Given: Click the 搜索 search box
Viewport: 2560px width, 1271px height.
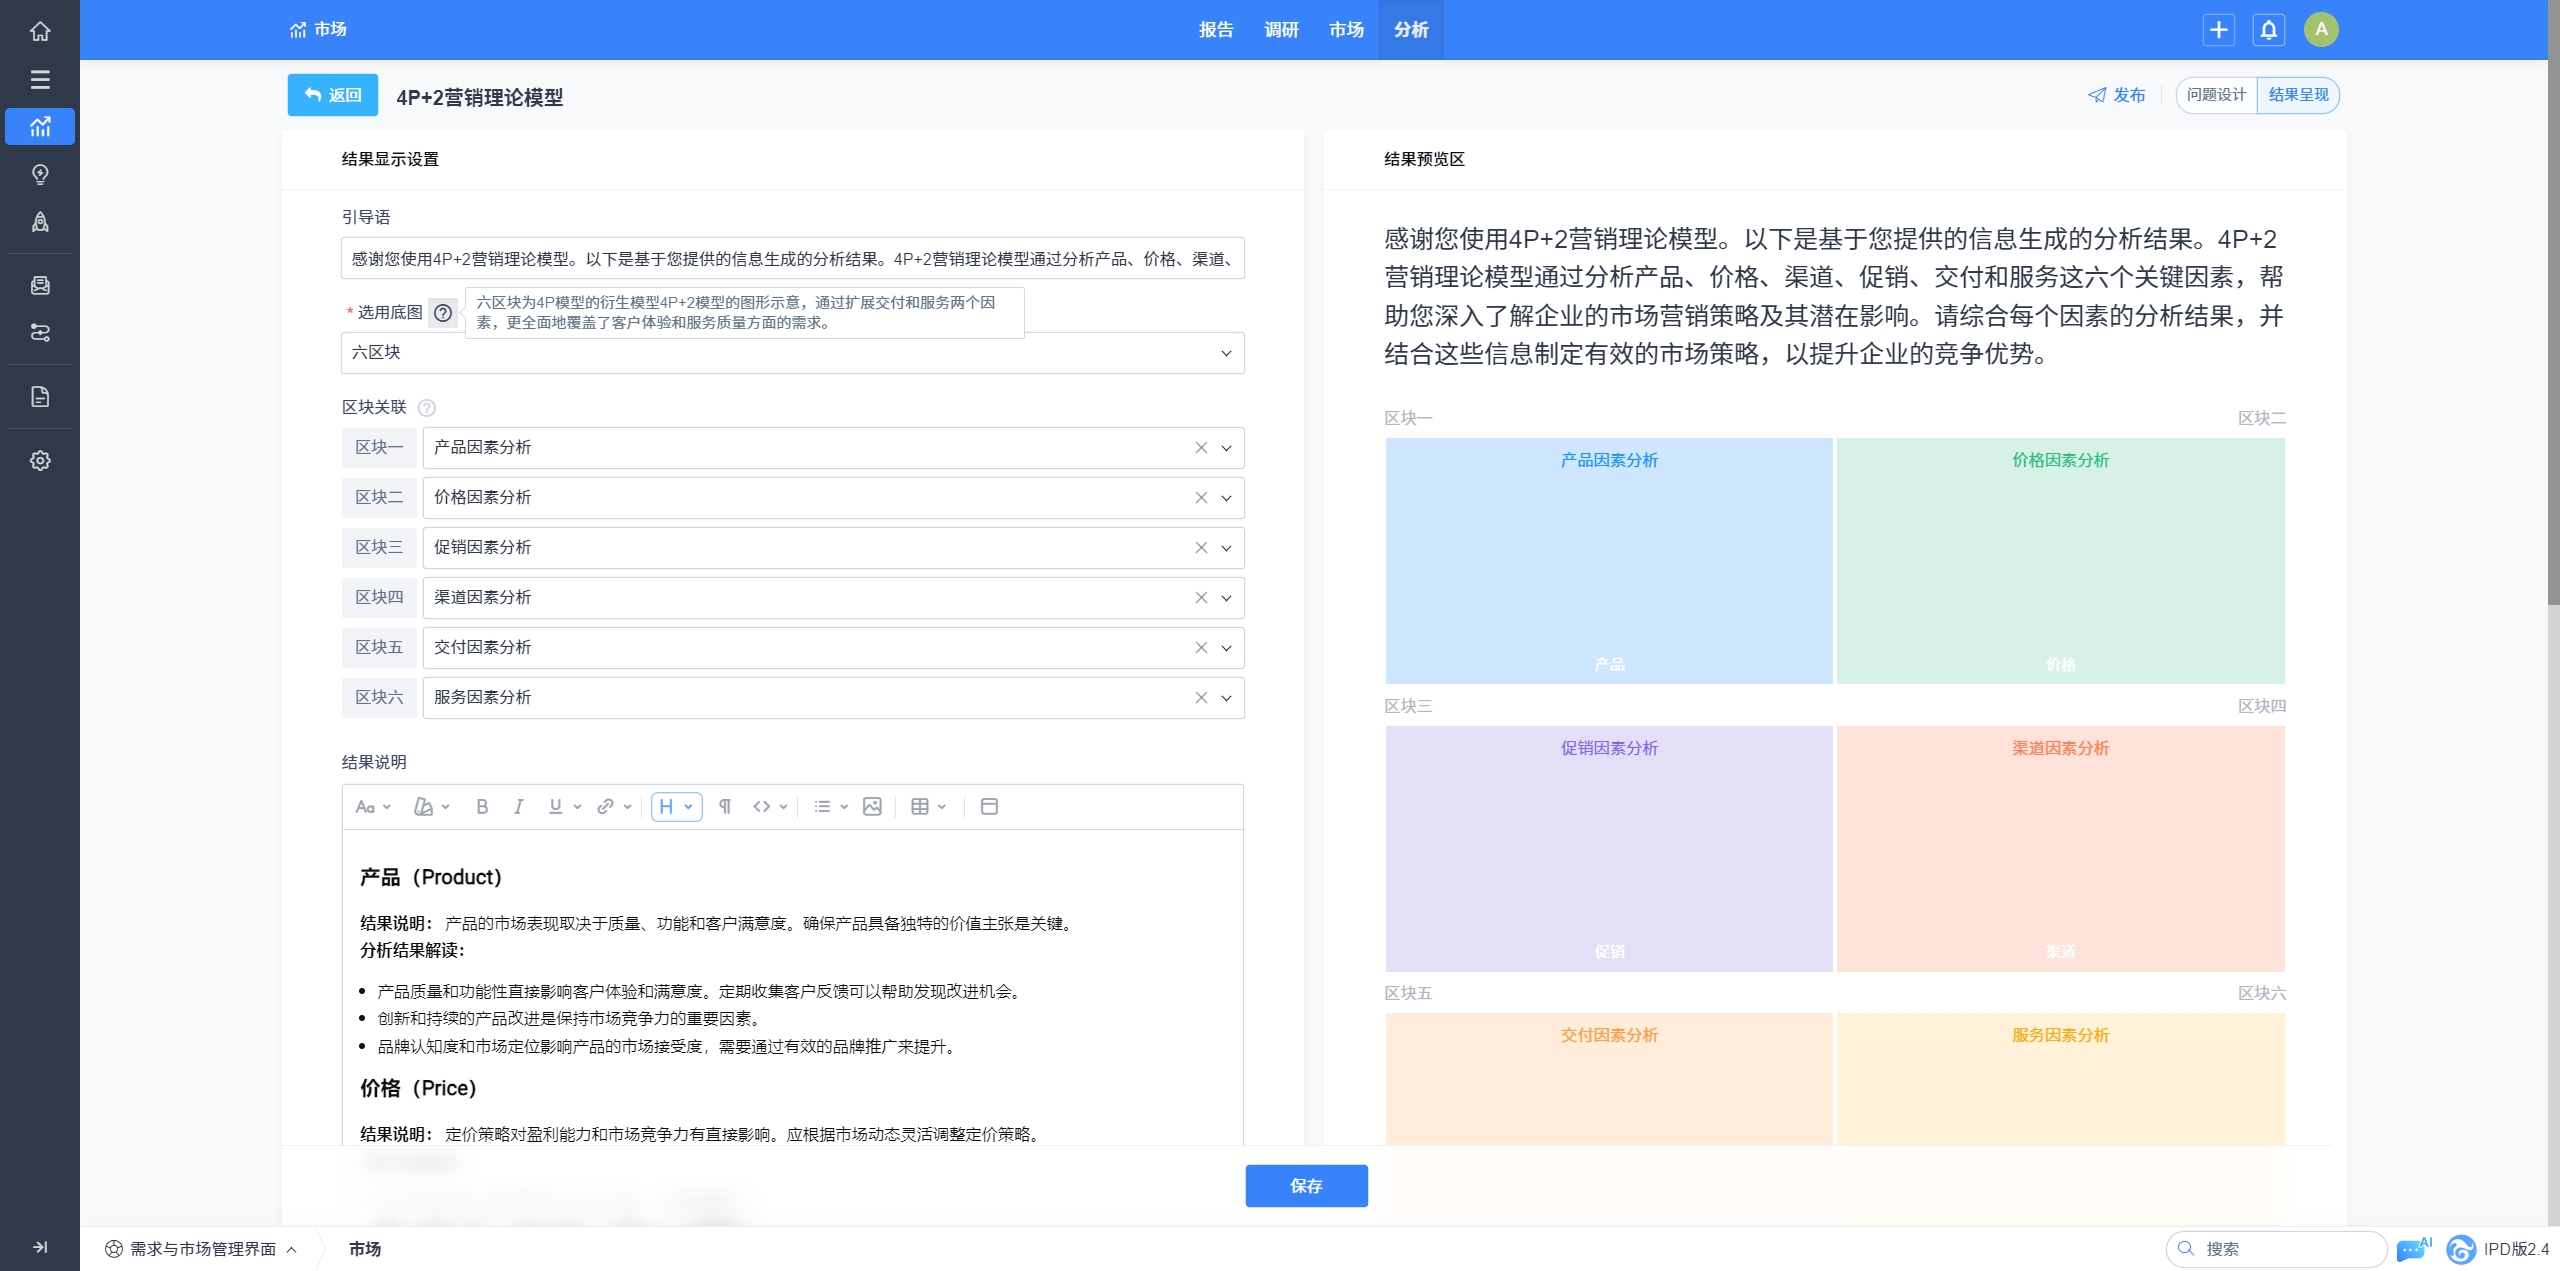Looking at the screenshot, I should click(2276, 1249).
